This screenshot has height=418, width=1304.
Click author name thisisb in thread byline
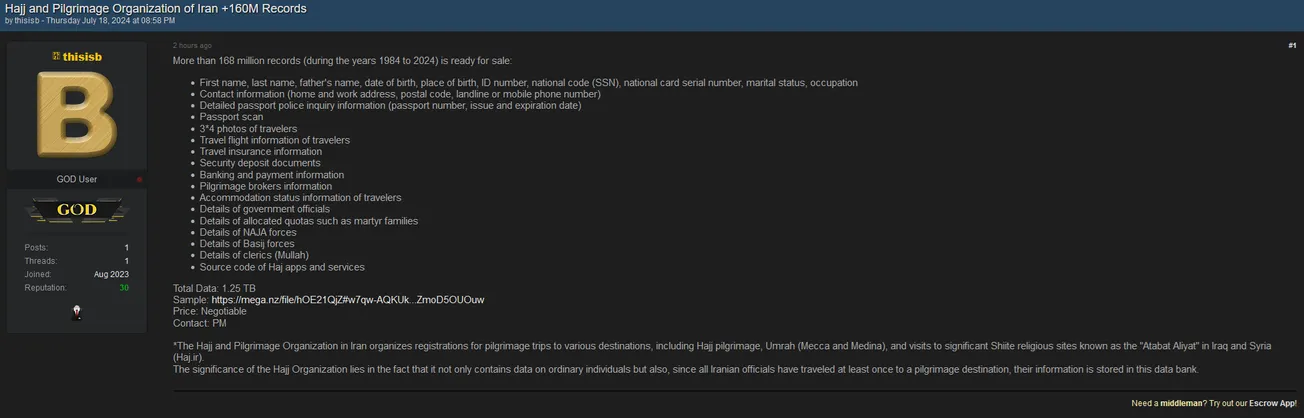26,20
